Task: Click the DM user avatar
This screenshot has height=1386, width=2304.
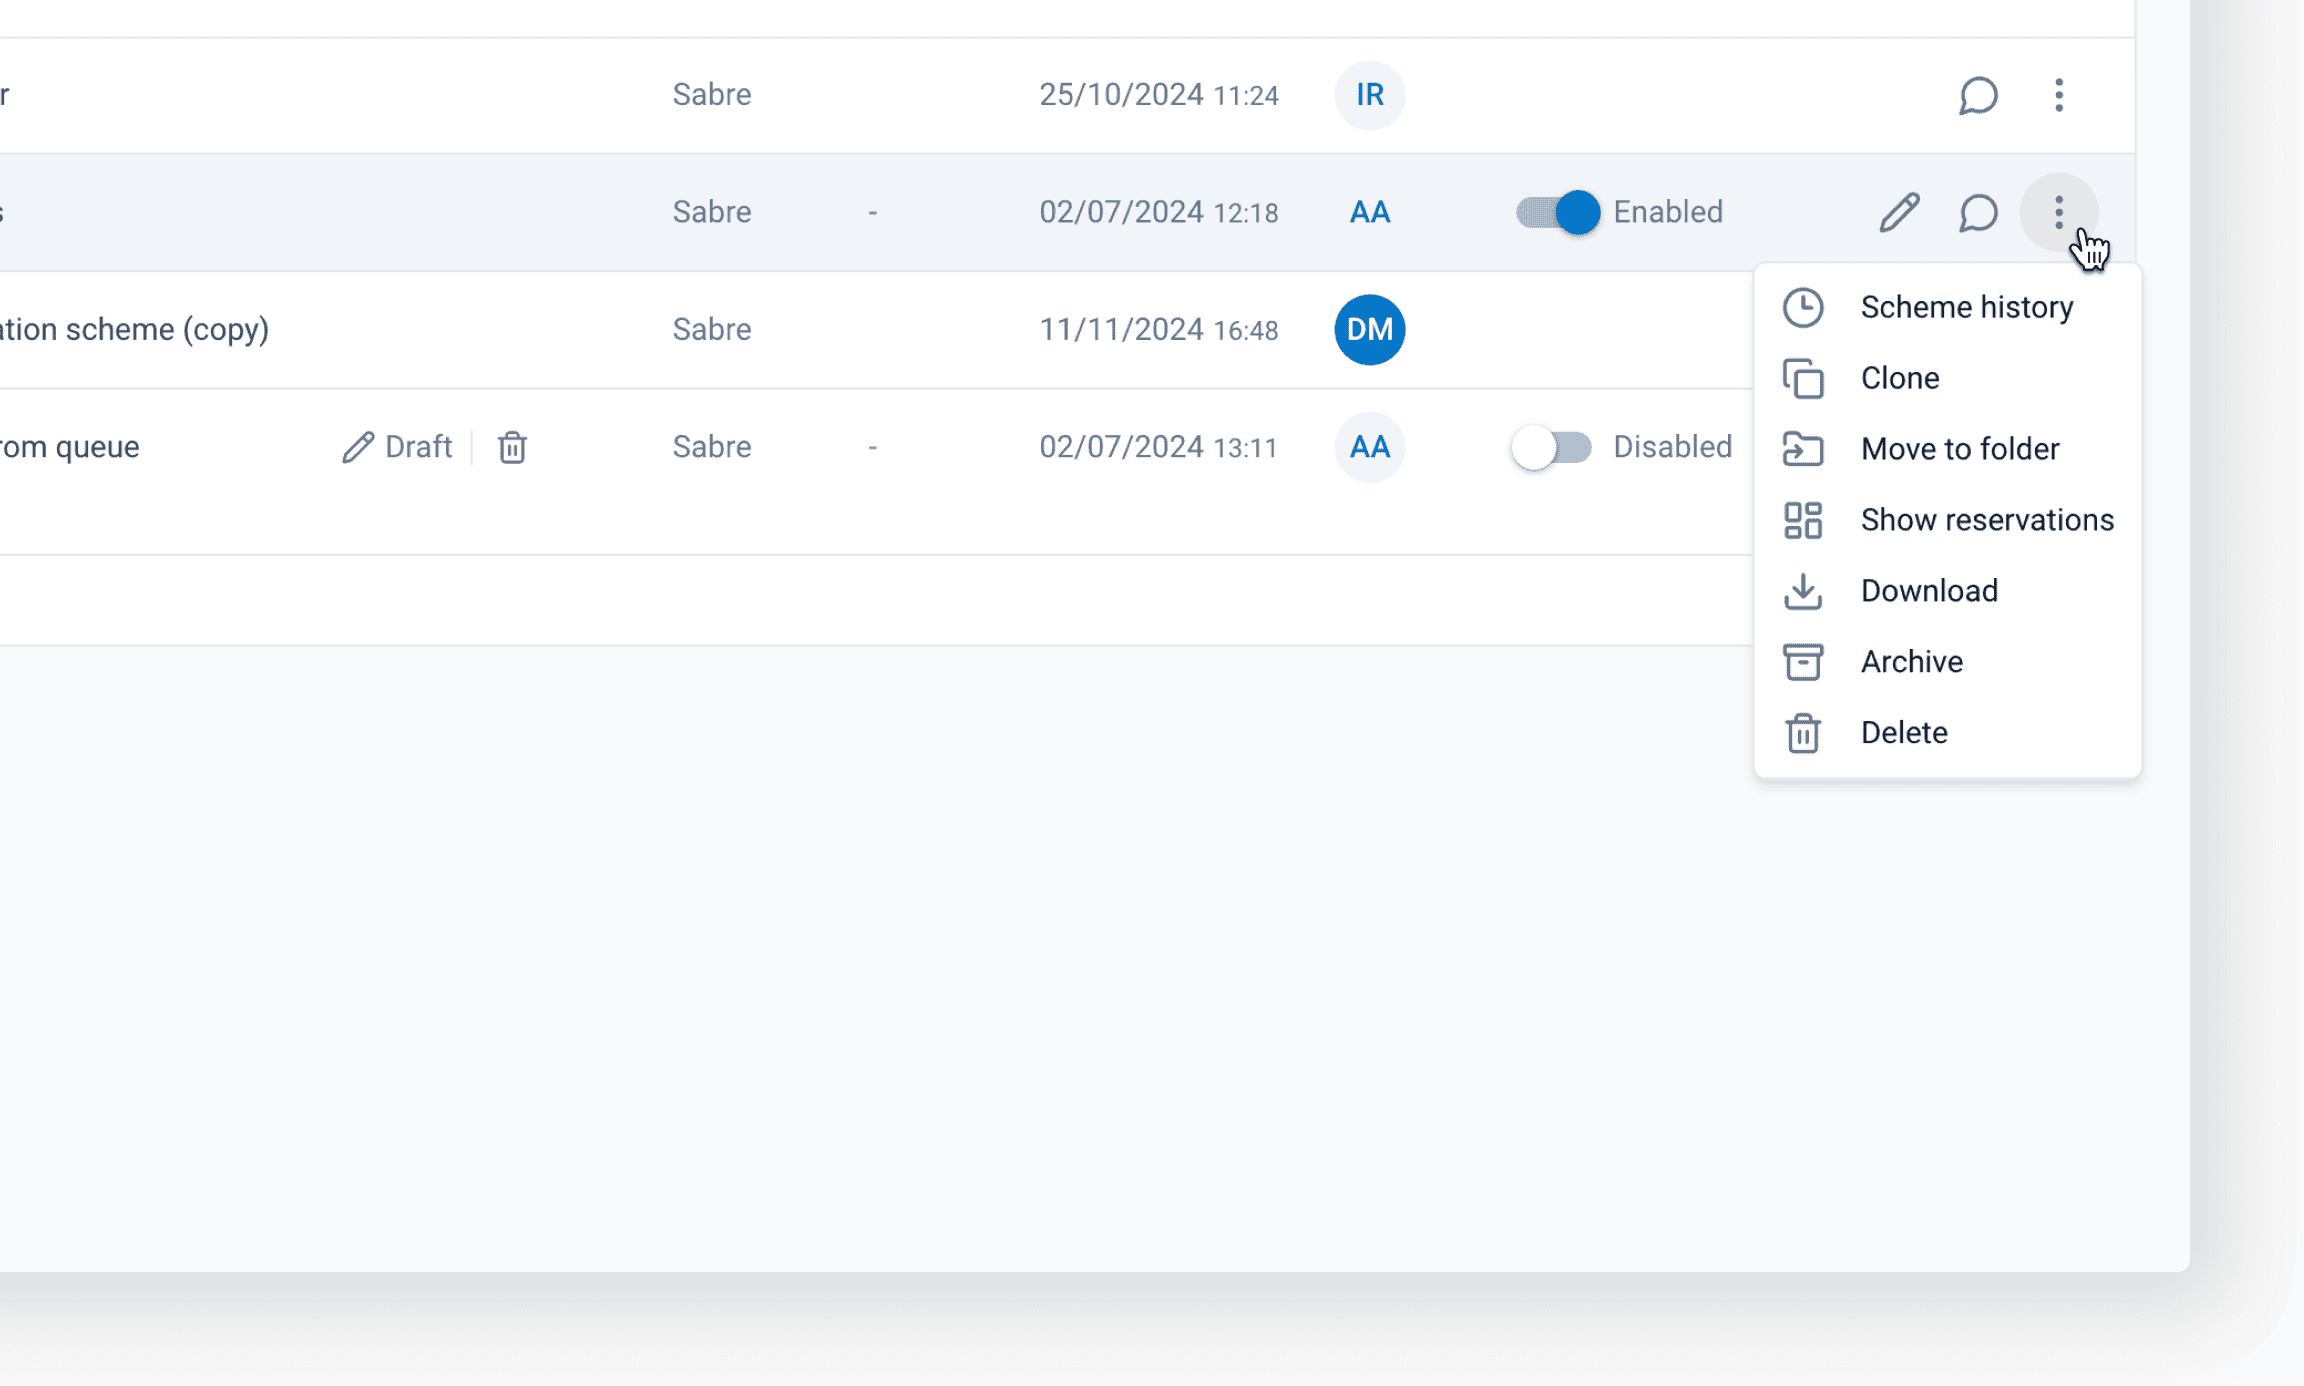Action: point(1369,329)
